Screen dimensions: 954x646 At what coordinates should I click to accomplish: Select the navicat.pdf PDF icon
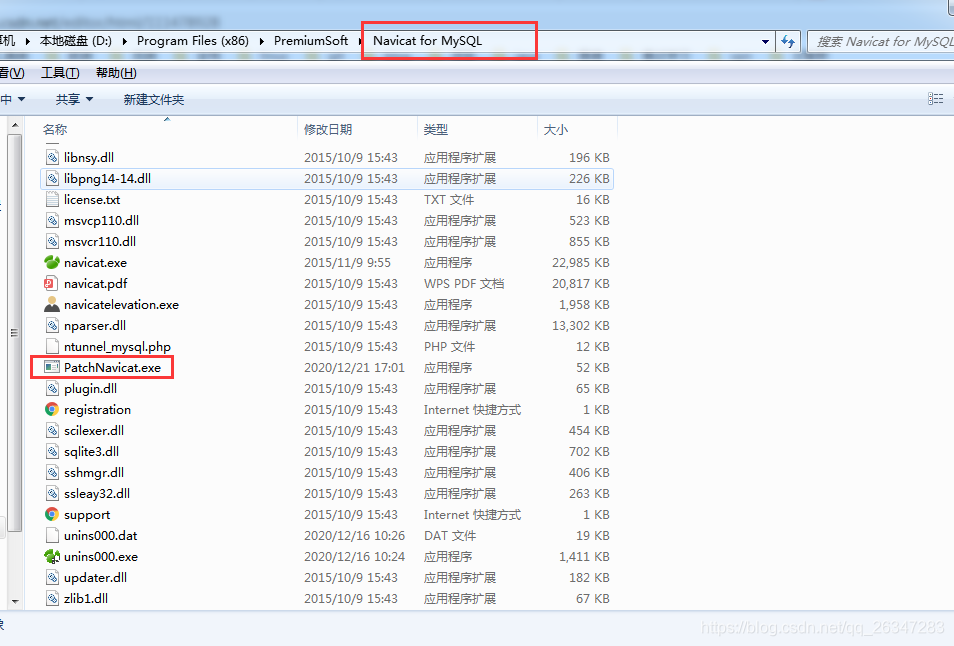click(52, 283)
